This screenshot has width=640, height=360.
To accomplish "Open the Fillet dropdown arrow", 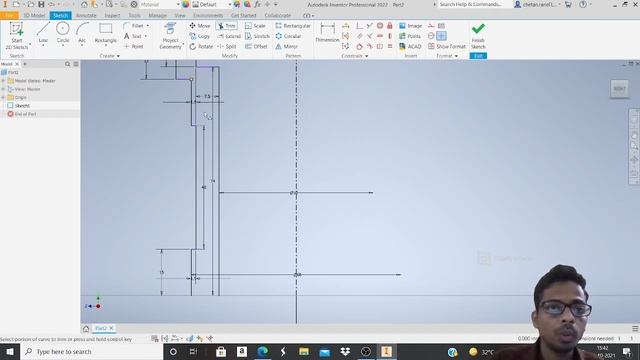I will point(148,26).
